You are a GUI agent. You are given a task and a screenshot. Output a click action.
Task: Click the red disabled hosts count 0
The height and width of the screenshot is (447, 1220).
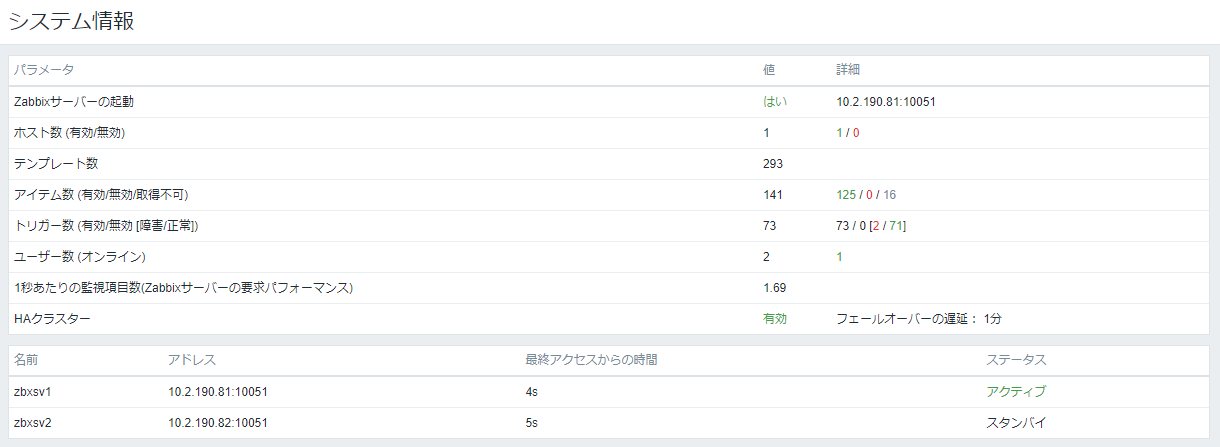pos(857,133)
